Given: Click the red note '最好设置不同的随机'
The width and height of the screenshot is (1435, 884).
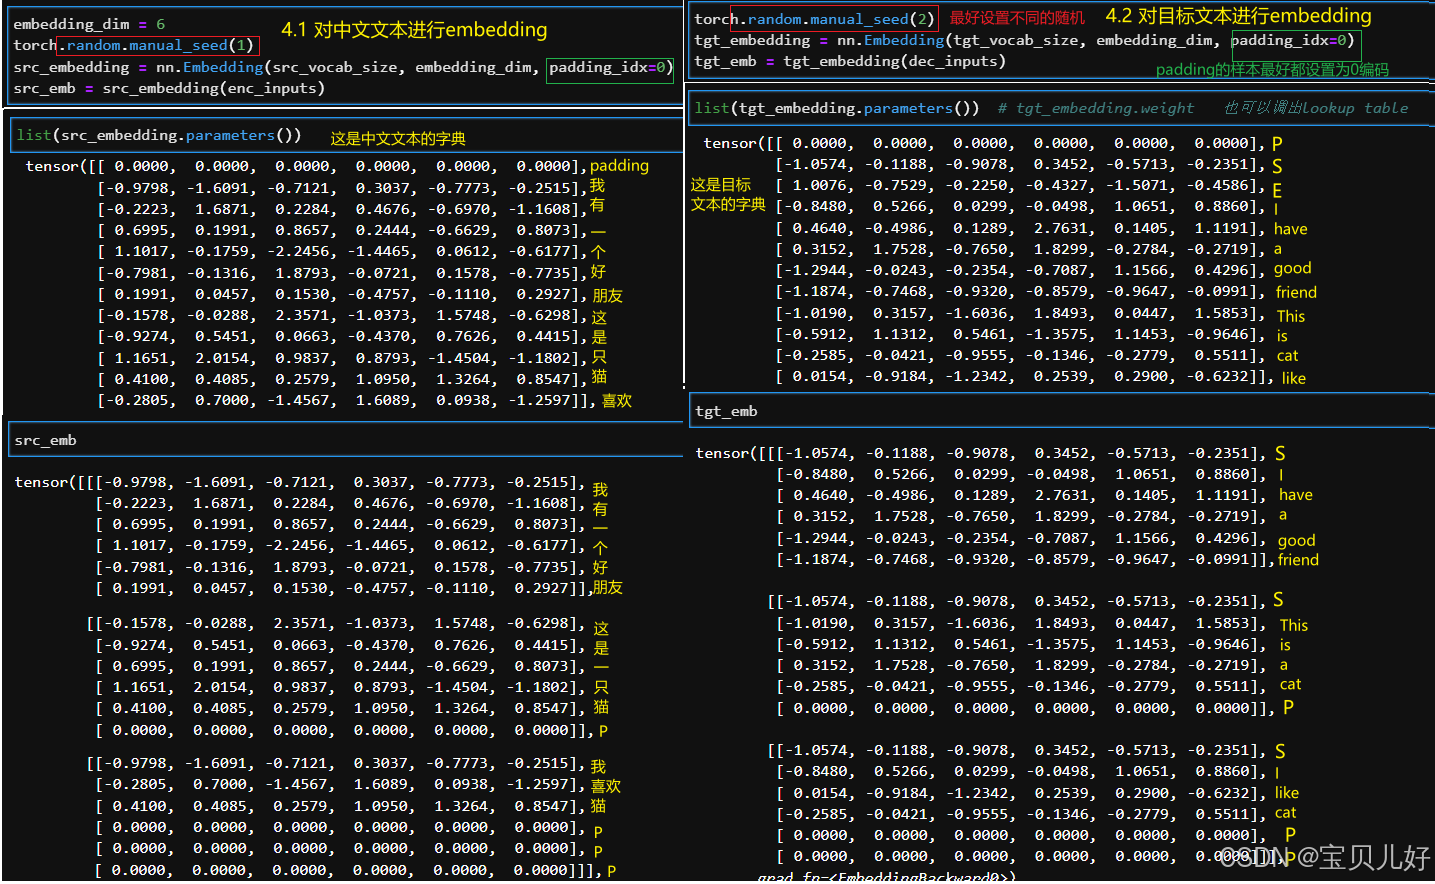Looking at the screenshot, I should click(1017, 18).
